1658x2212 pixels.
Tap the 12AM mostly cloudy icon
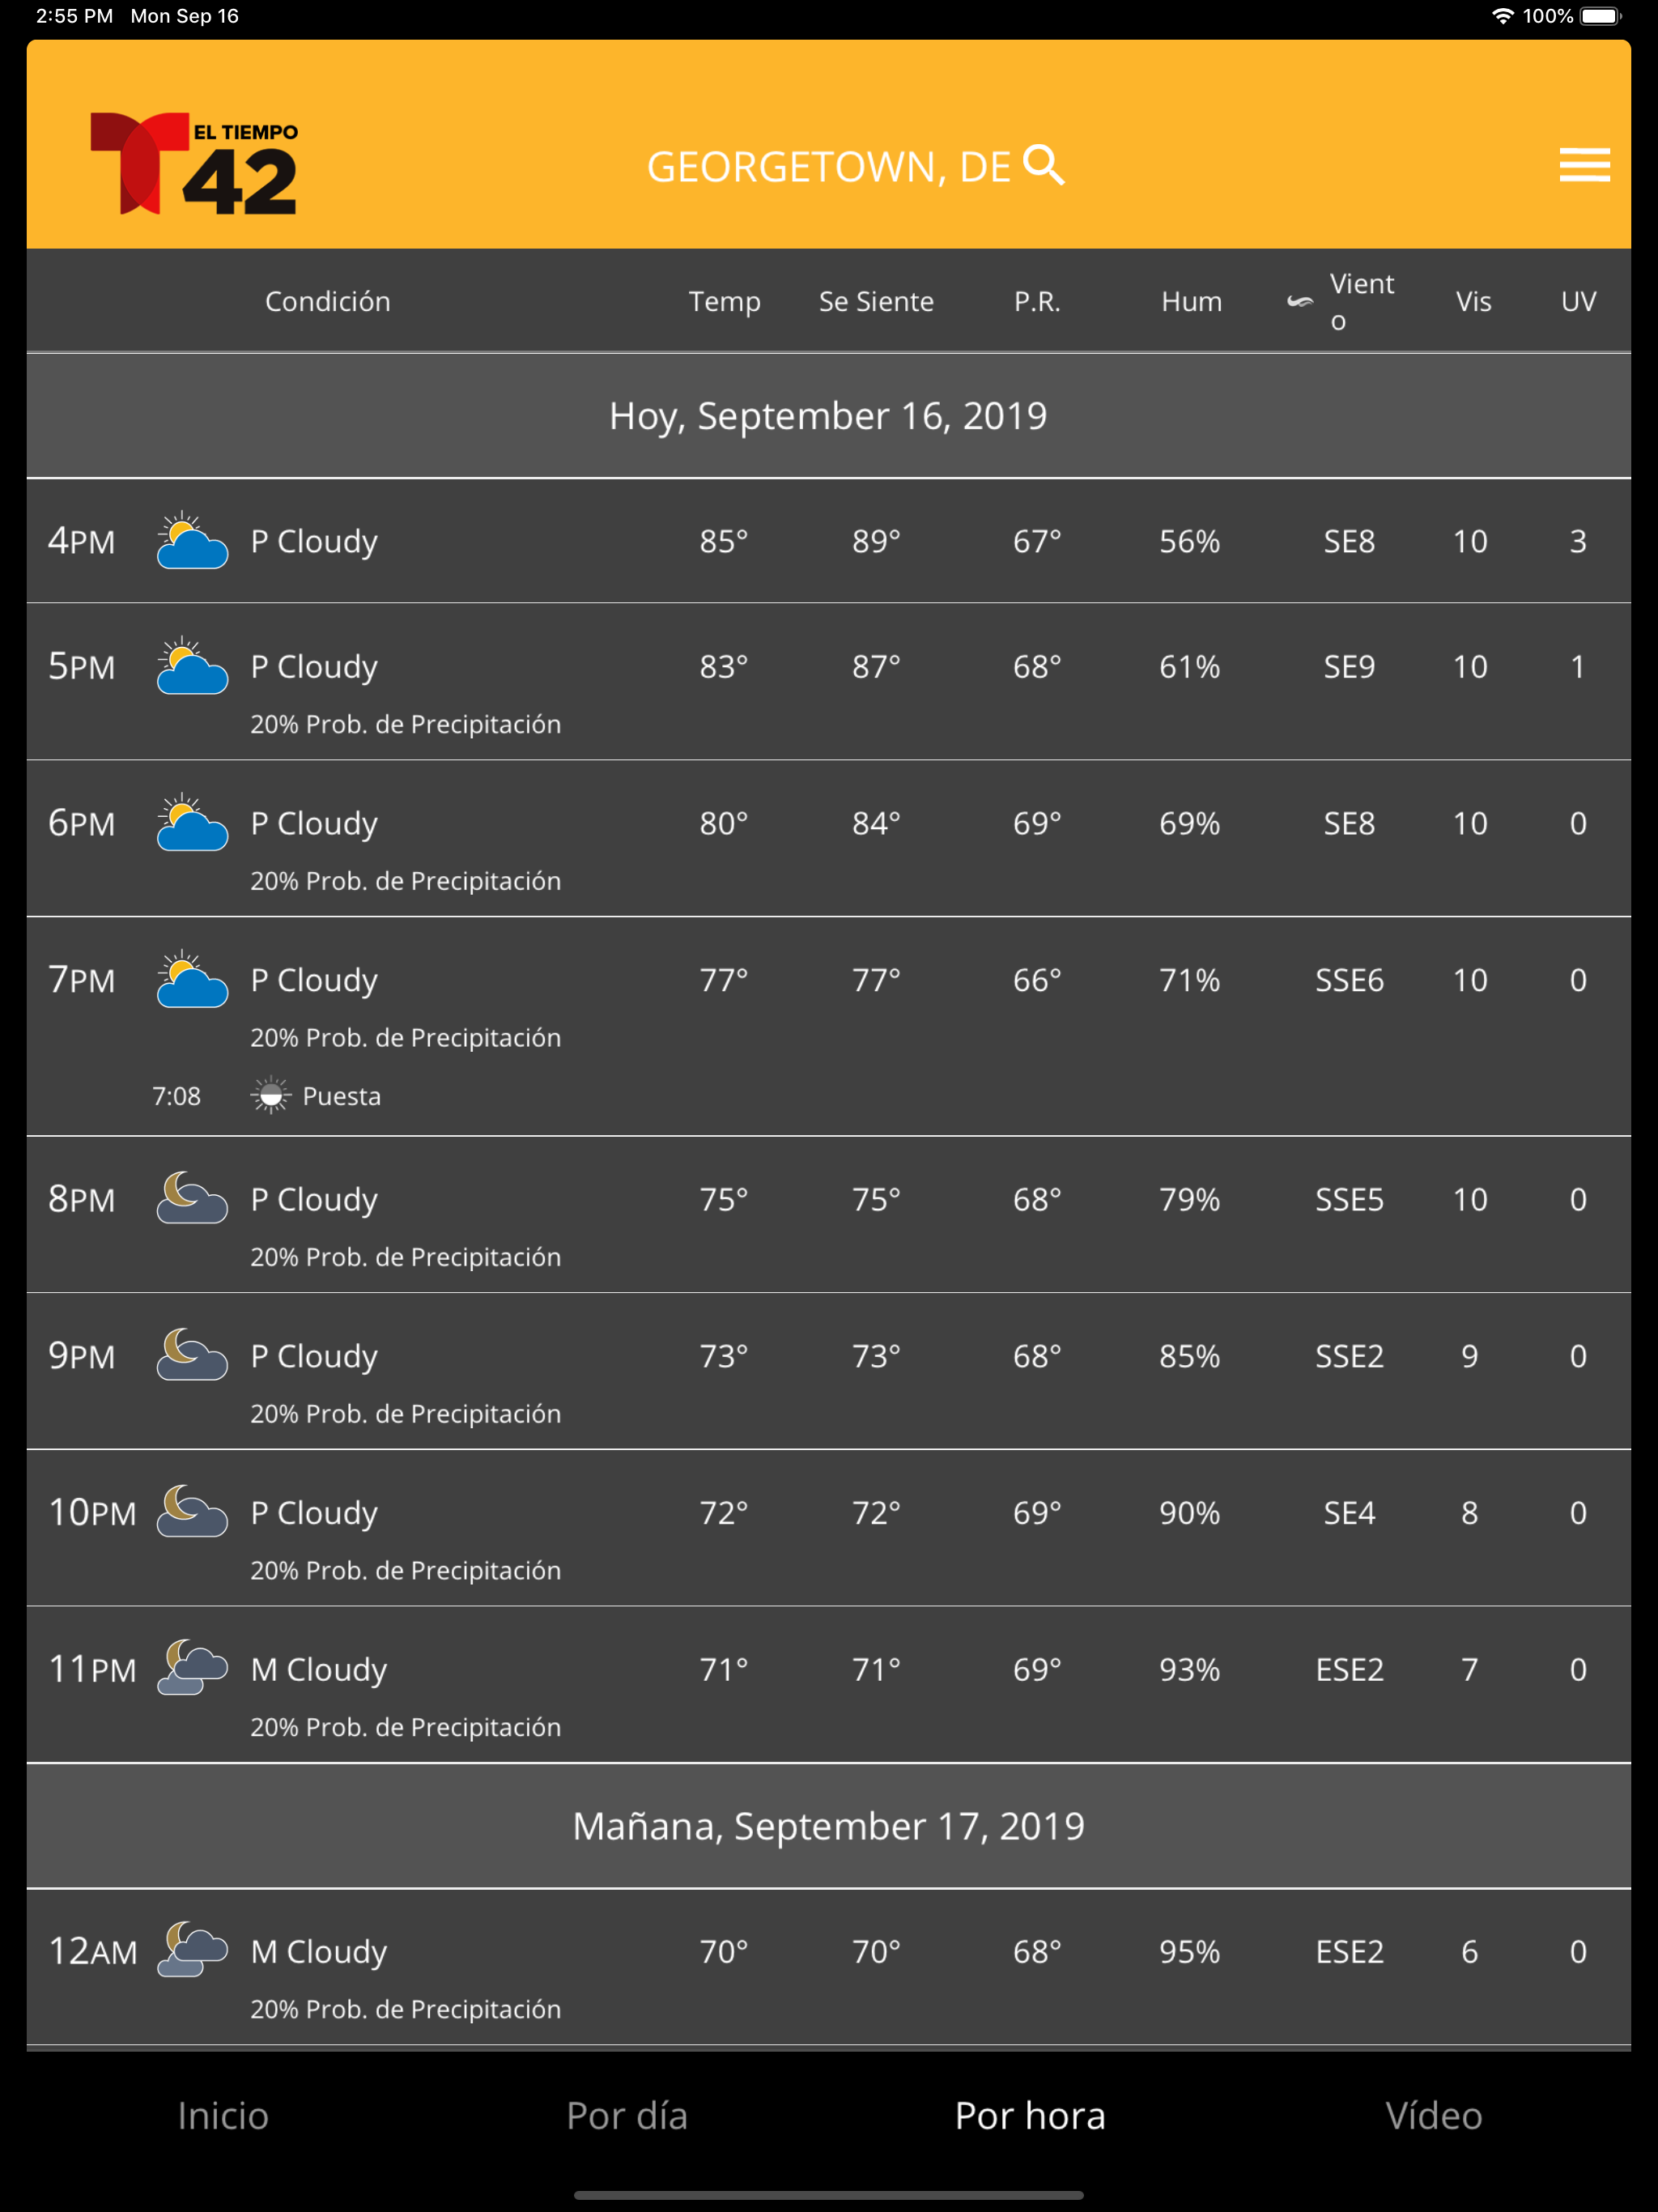click(x=192, y=1950)
